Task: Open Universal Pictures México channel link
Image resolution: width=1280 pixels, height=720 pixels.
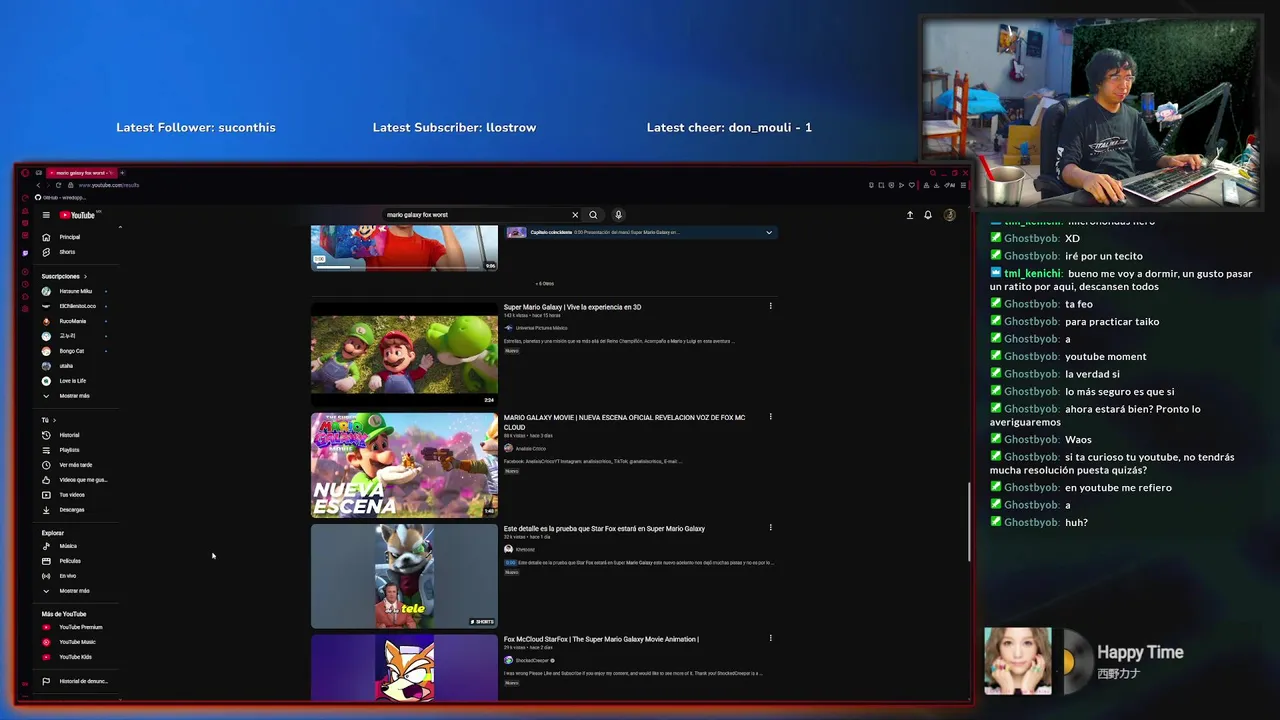Action: click(x=541, y=328)
